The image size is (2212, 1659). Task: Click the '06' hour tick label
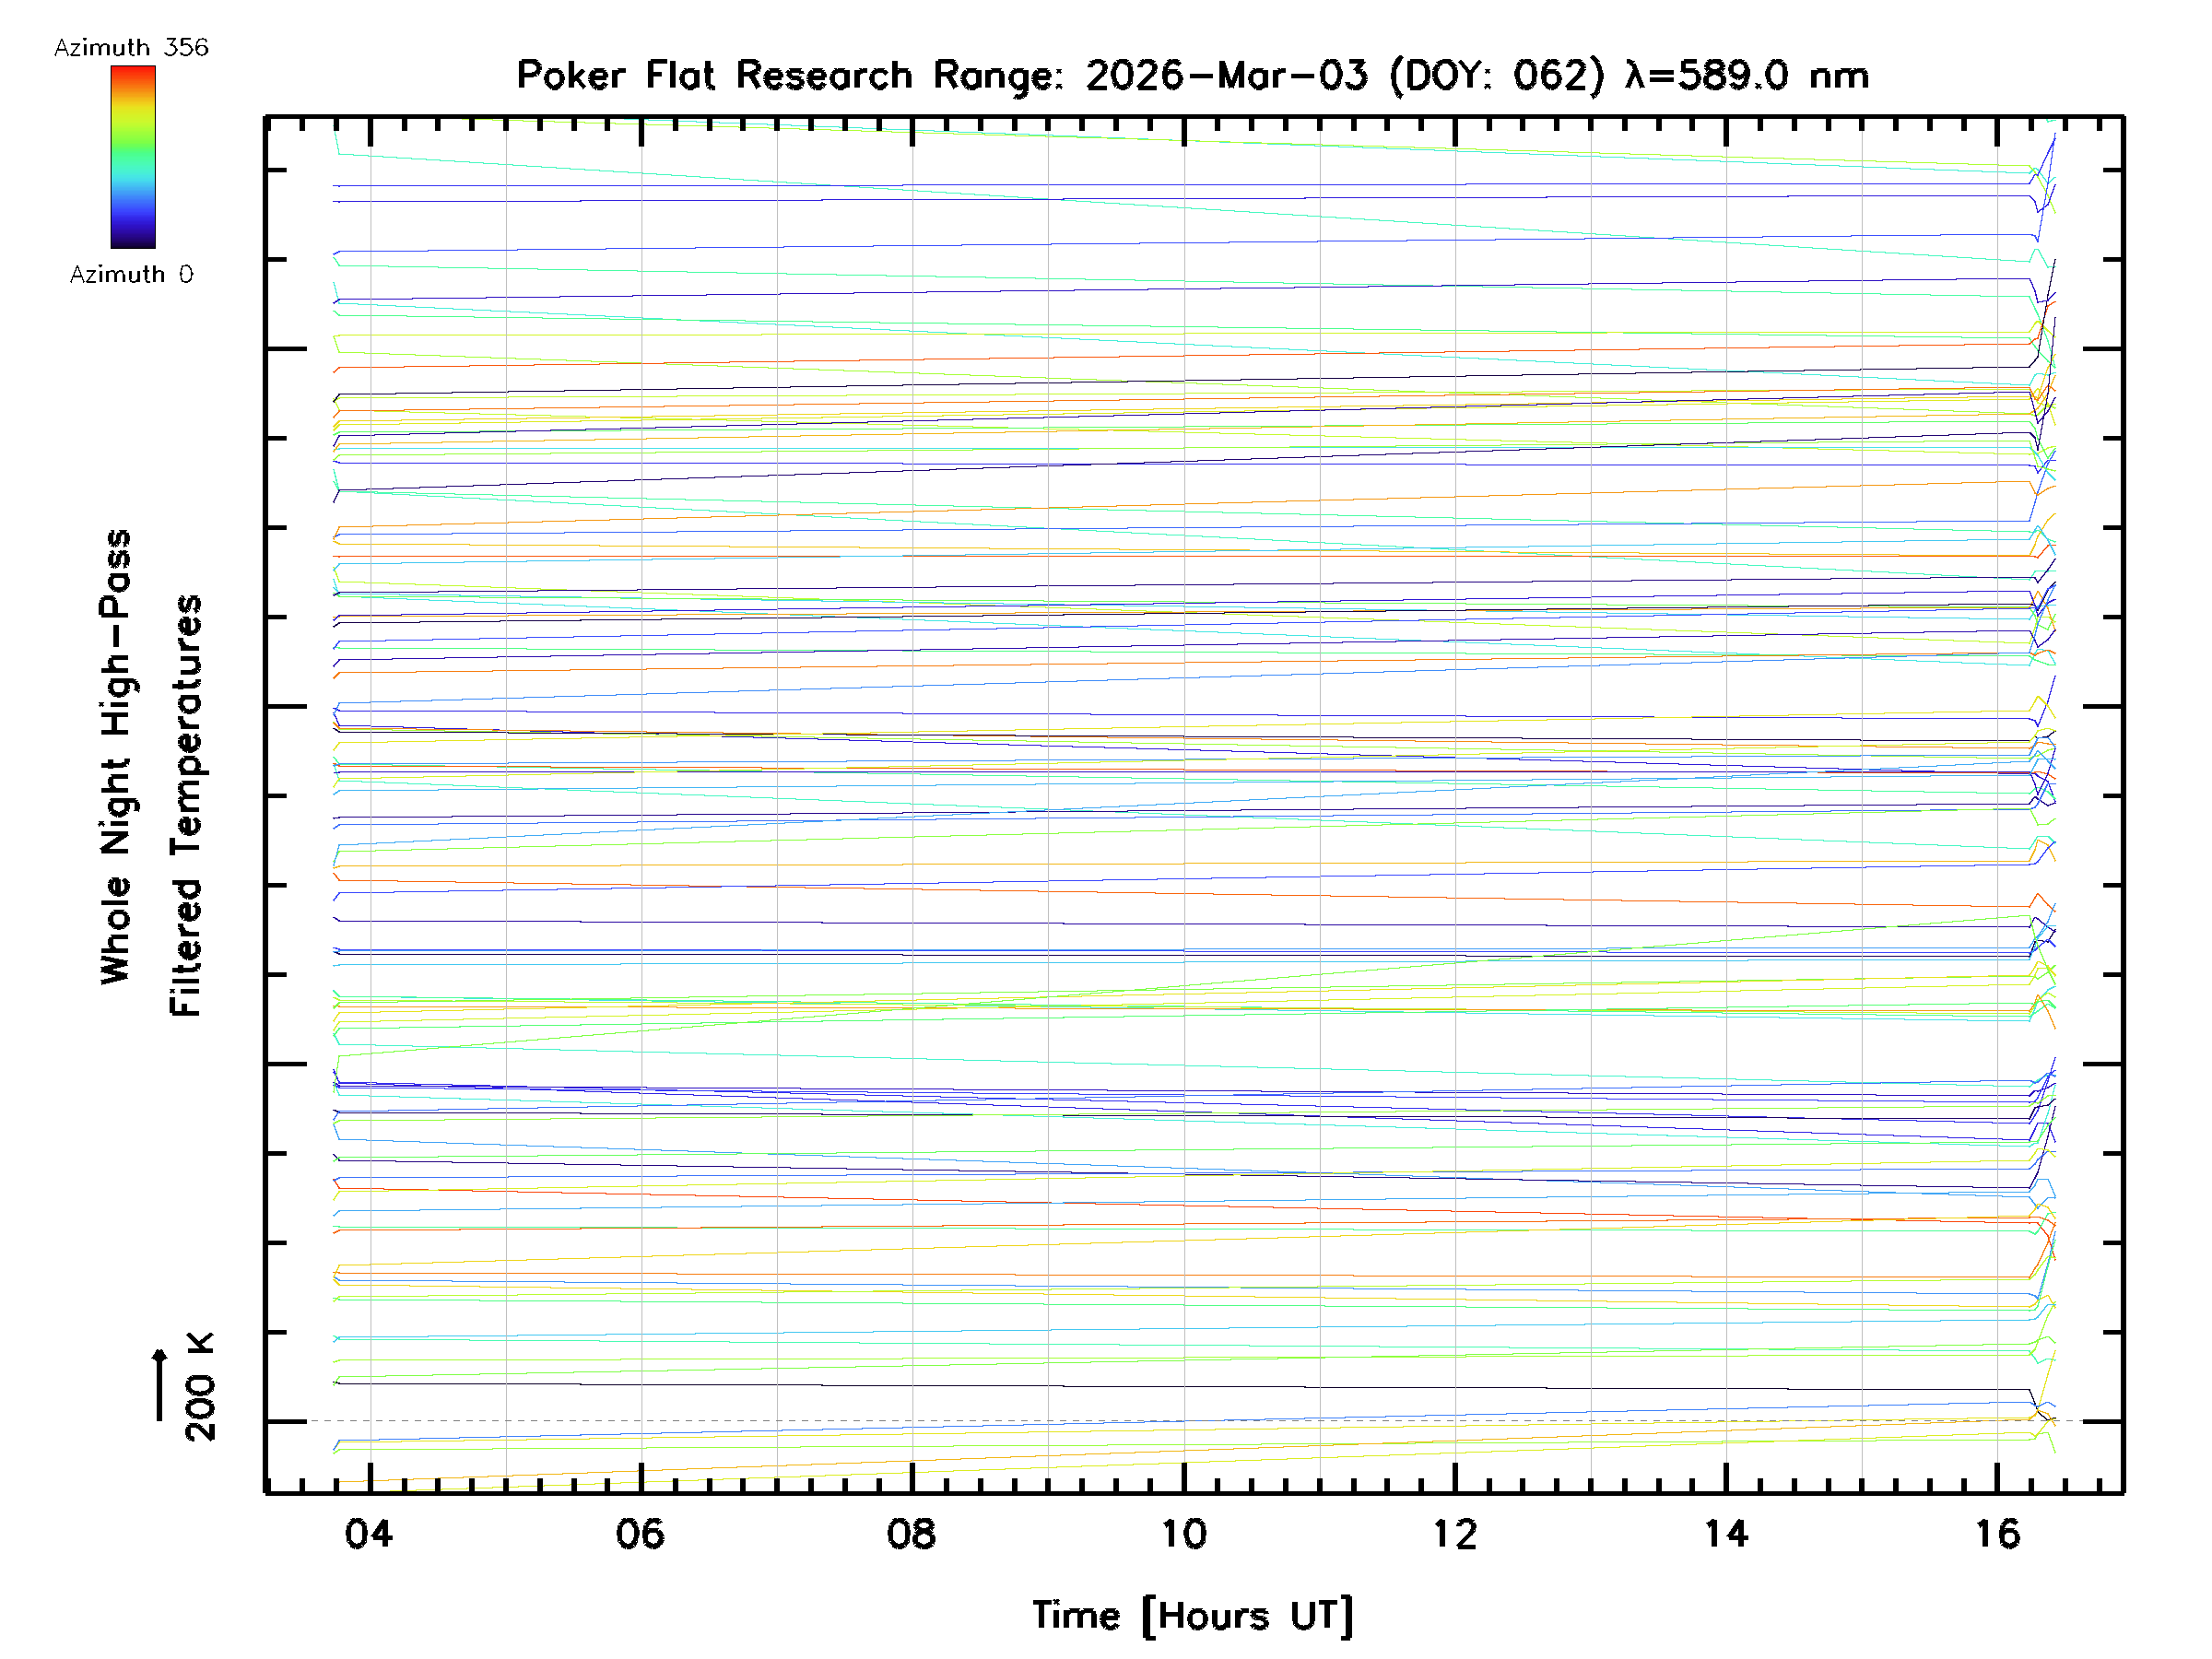coord(640,1535)
